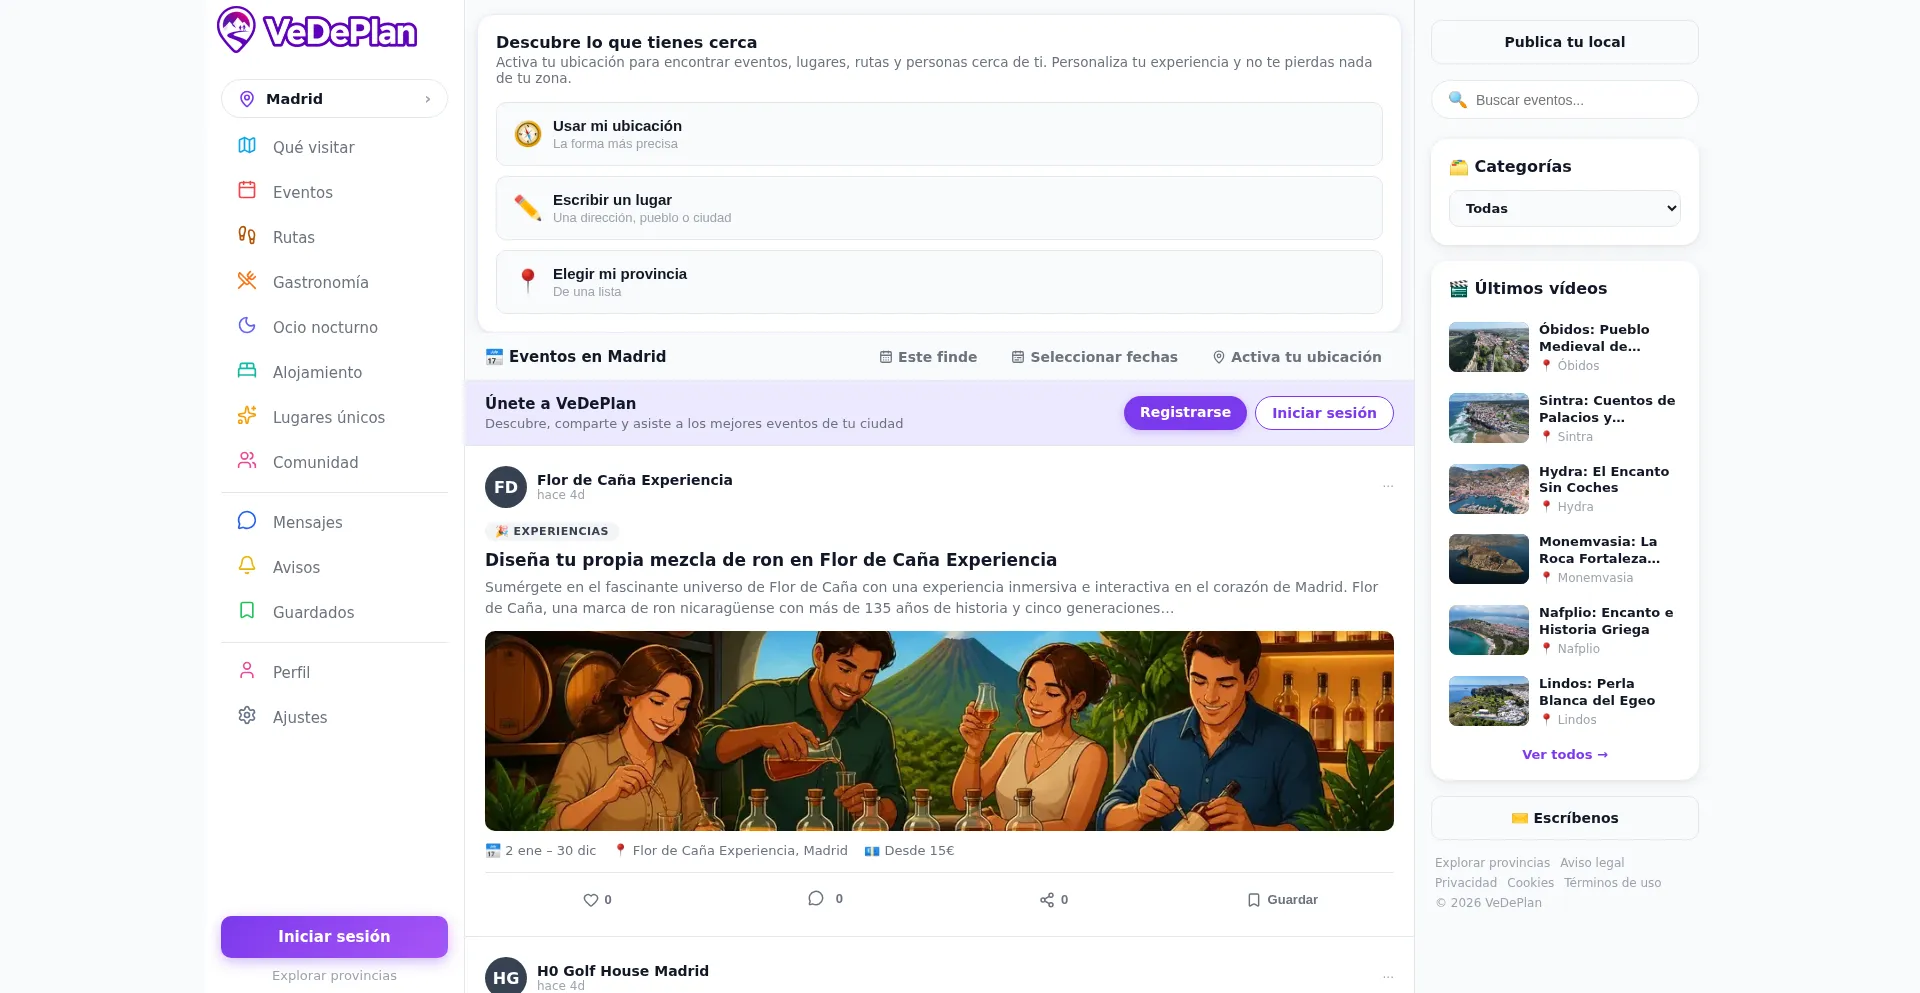Open the Flor de Caña event image
This screenshot has height=993, width=1920.
pyautogui.click(x=939, y=731)
